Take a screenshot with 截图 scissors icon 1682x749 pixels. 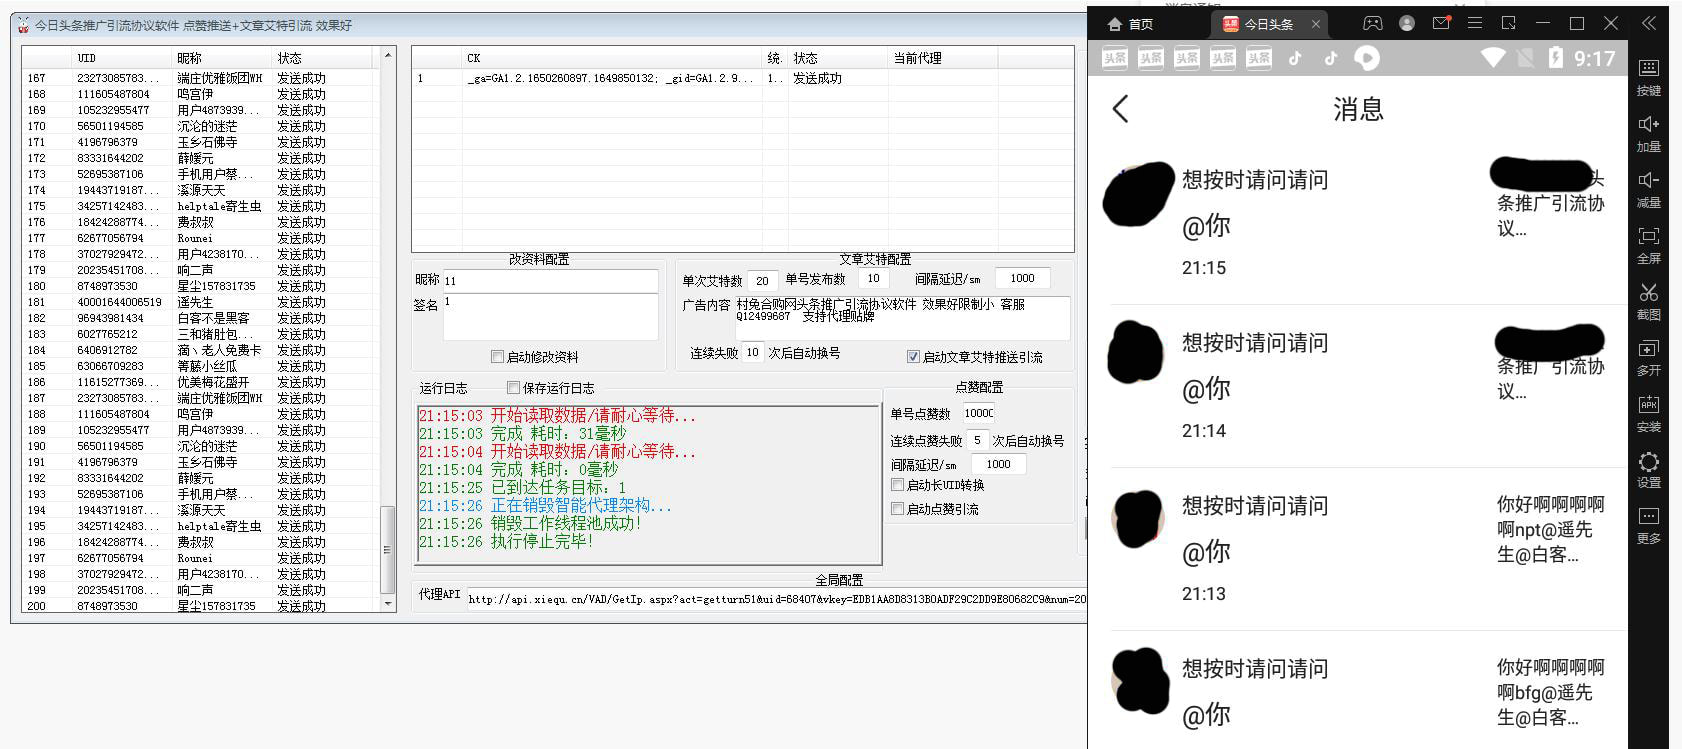coord(1649,292)
